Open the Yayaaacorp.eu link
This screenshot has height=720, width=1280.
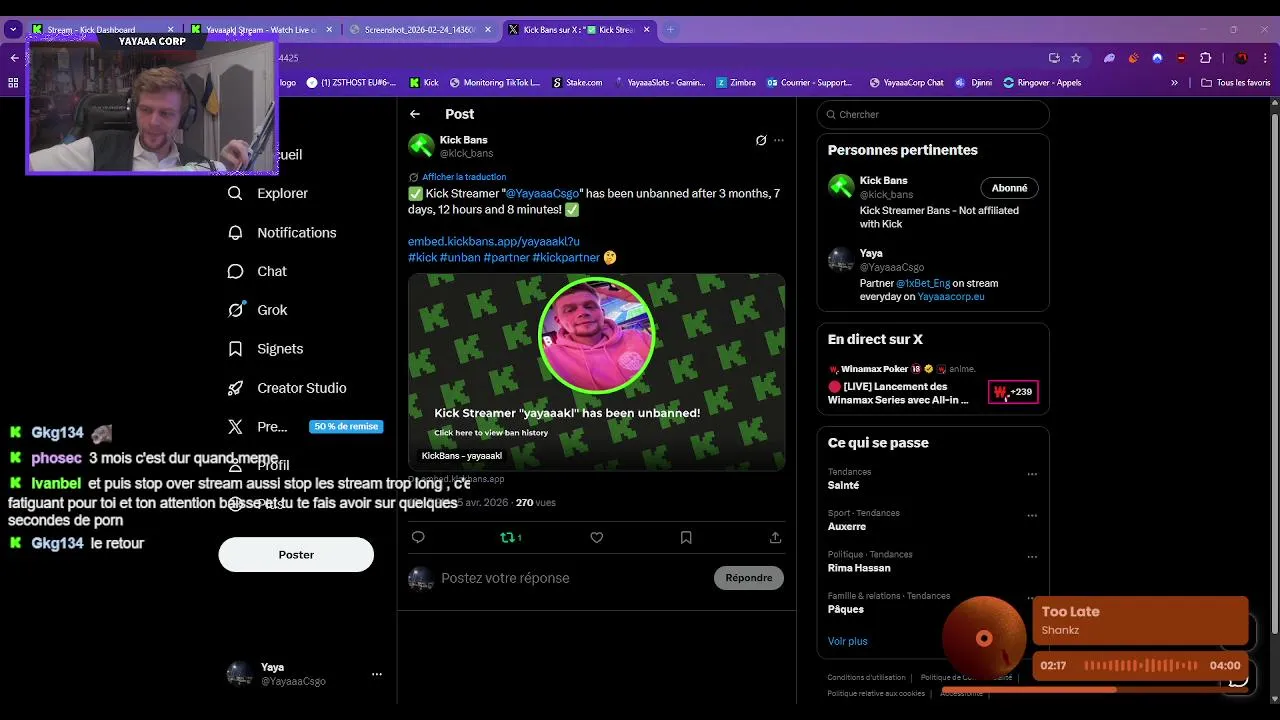click(951, 297)
